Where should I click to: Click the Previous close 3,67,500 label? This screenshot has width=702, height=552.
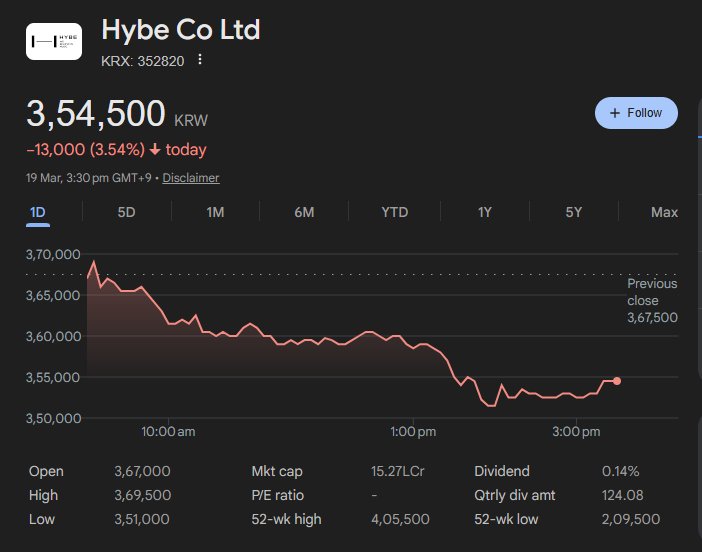tap(652, 300)
